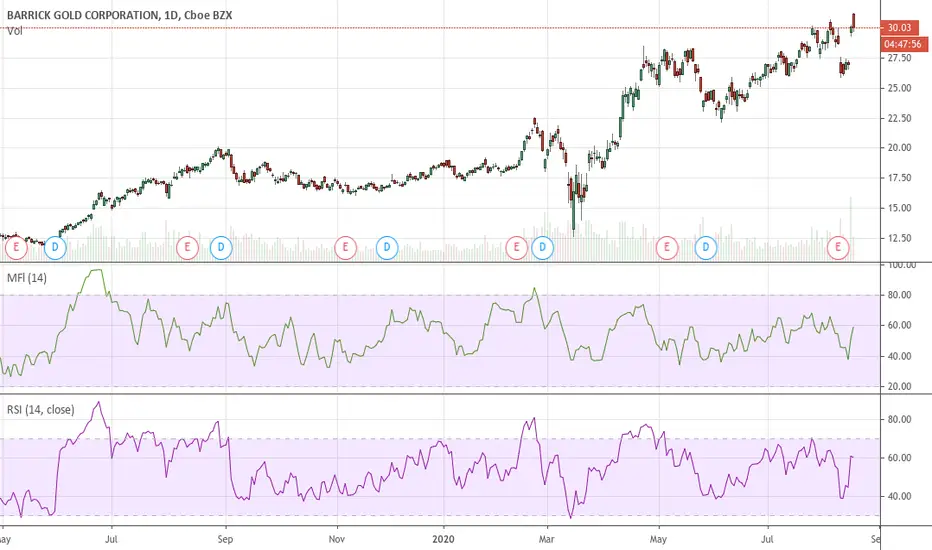Click the earnings marker E below the RSI drop in early 2019
The width and height of the screenshot is (932, 550).
tap(17, 247)
